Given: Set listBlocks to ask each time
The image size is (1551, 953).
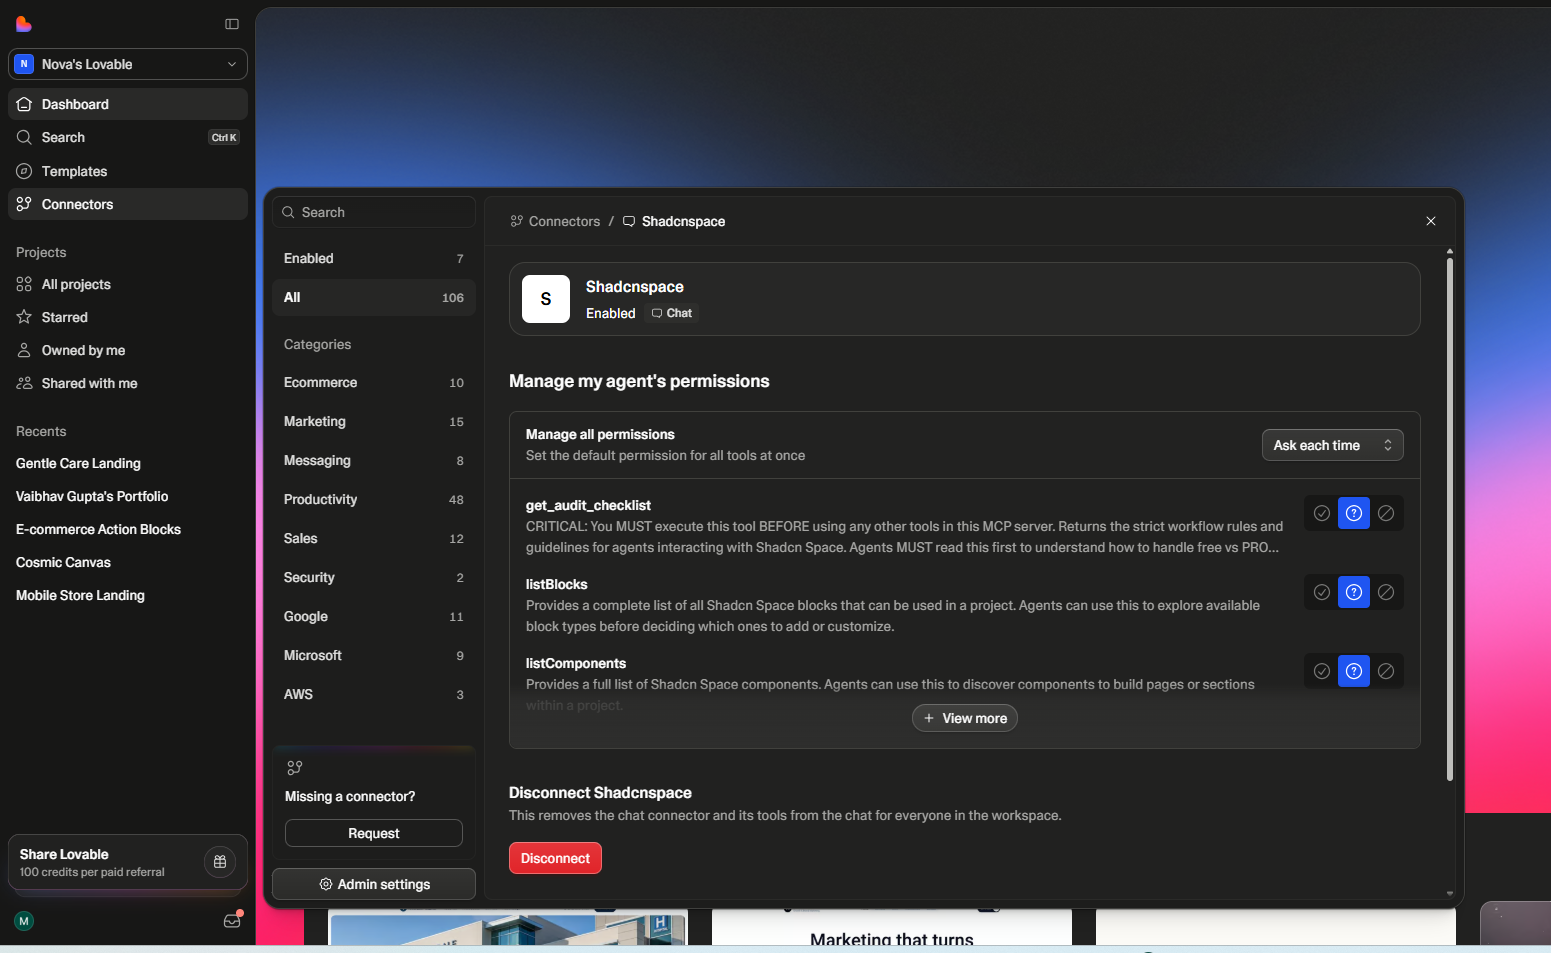Looking at the screenshot, I should click(x=1354, y=592).
